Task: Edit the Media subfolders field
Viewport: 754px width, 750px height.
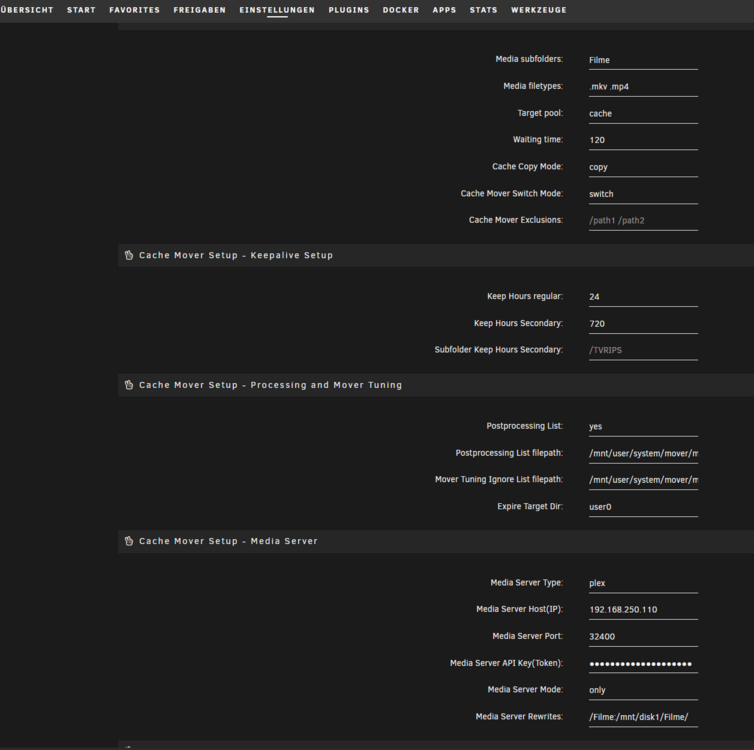Action: click(x=643, y=61)
